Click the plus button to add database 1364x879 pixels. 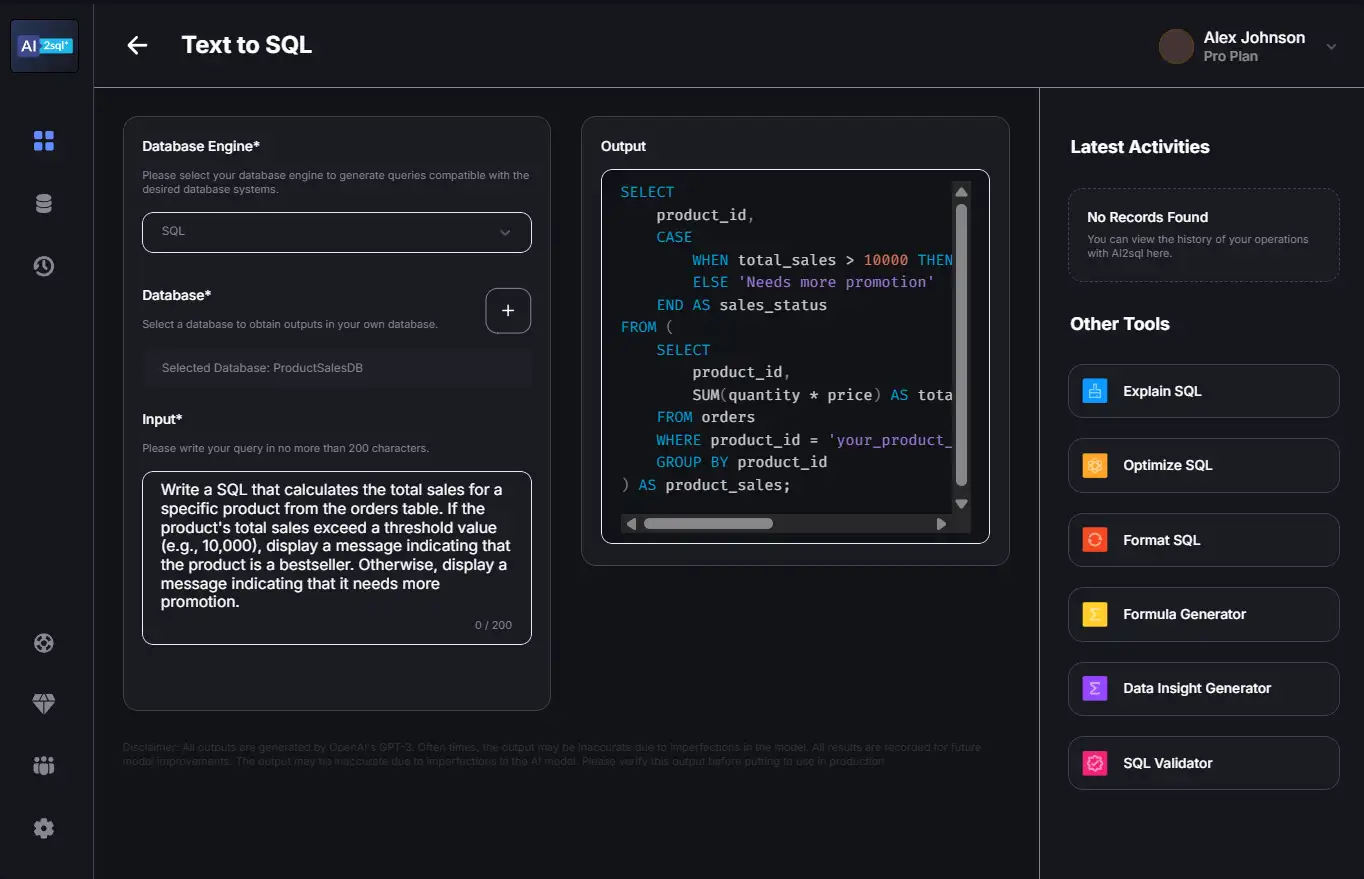507,311
